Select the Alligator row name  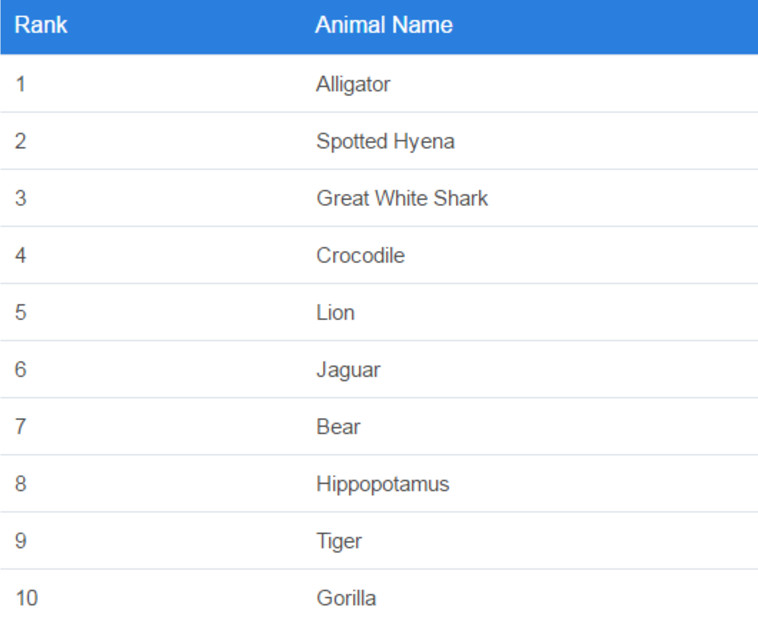[353, 85]
